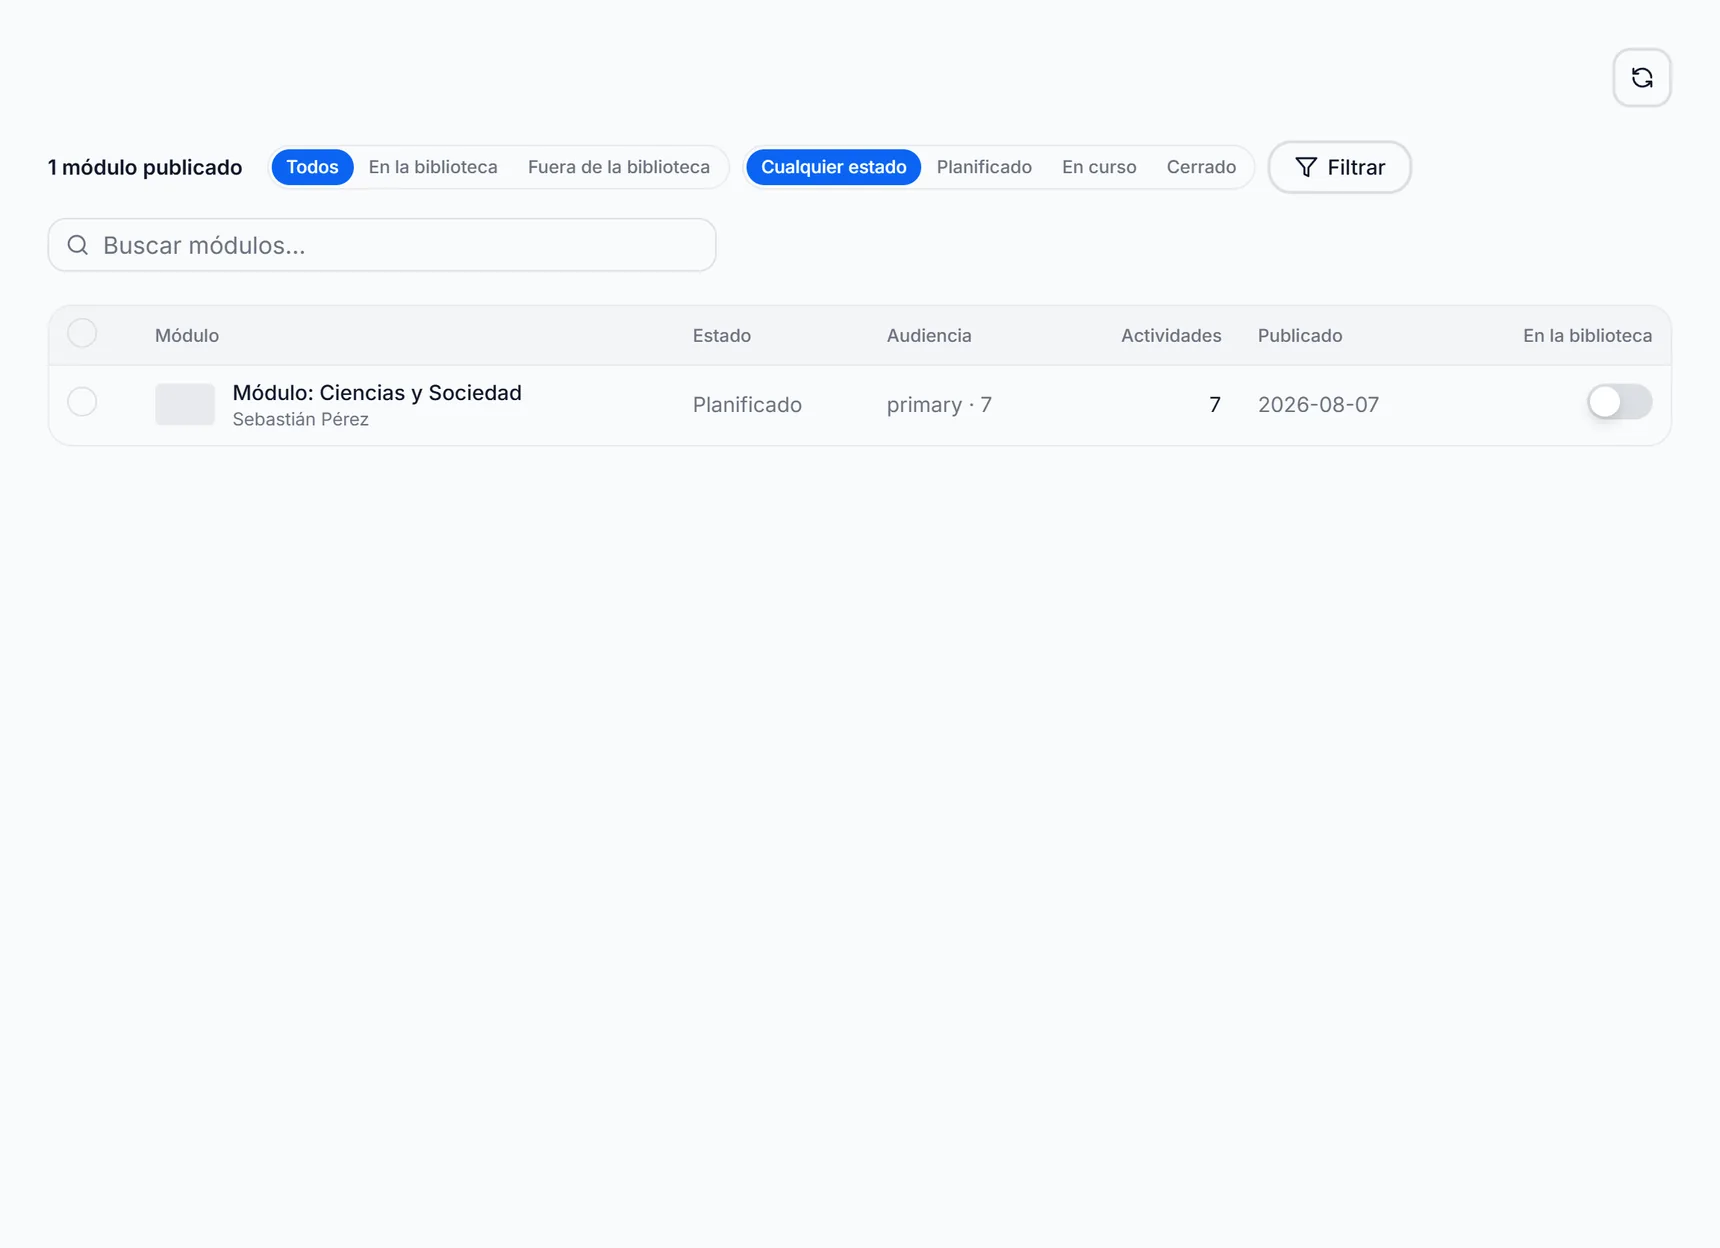Image resolution: width=1720 pixels, height=1248 pixels.
Task: Filter by Cerrado status
Action: 1201,167
